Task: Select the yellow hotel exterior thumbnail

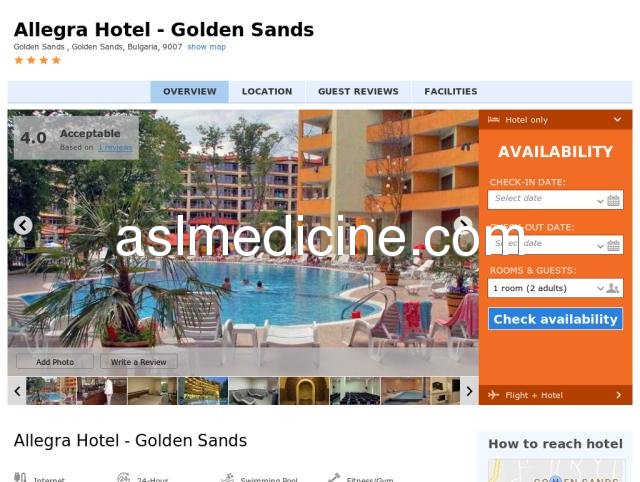Action: 203,391
